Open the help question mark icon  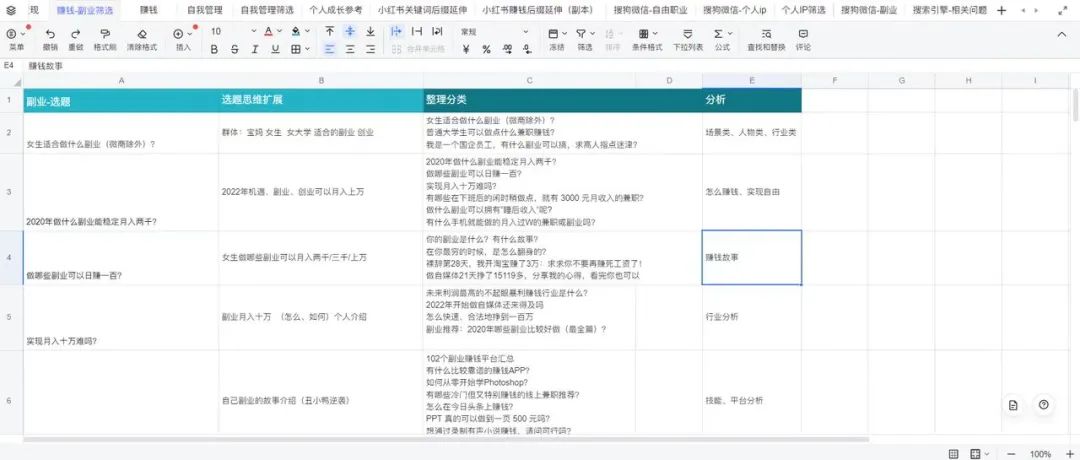[x=1043, y=405]
